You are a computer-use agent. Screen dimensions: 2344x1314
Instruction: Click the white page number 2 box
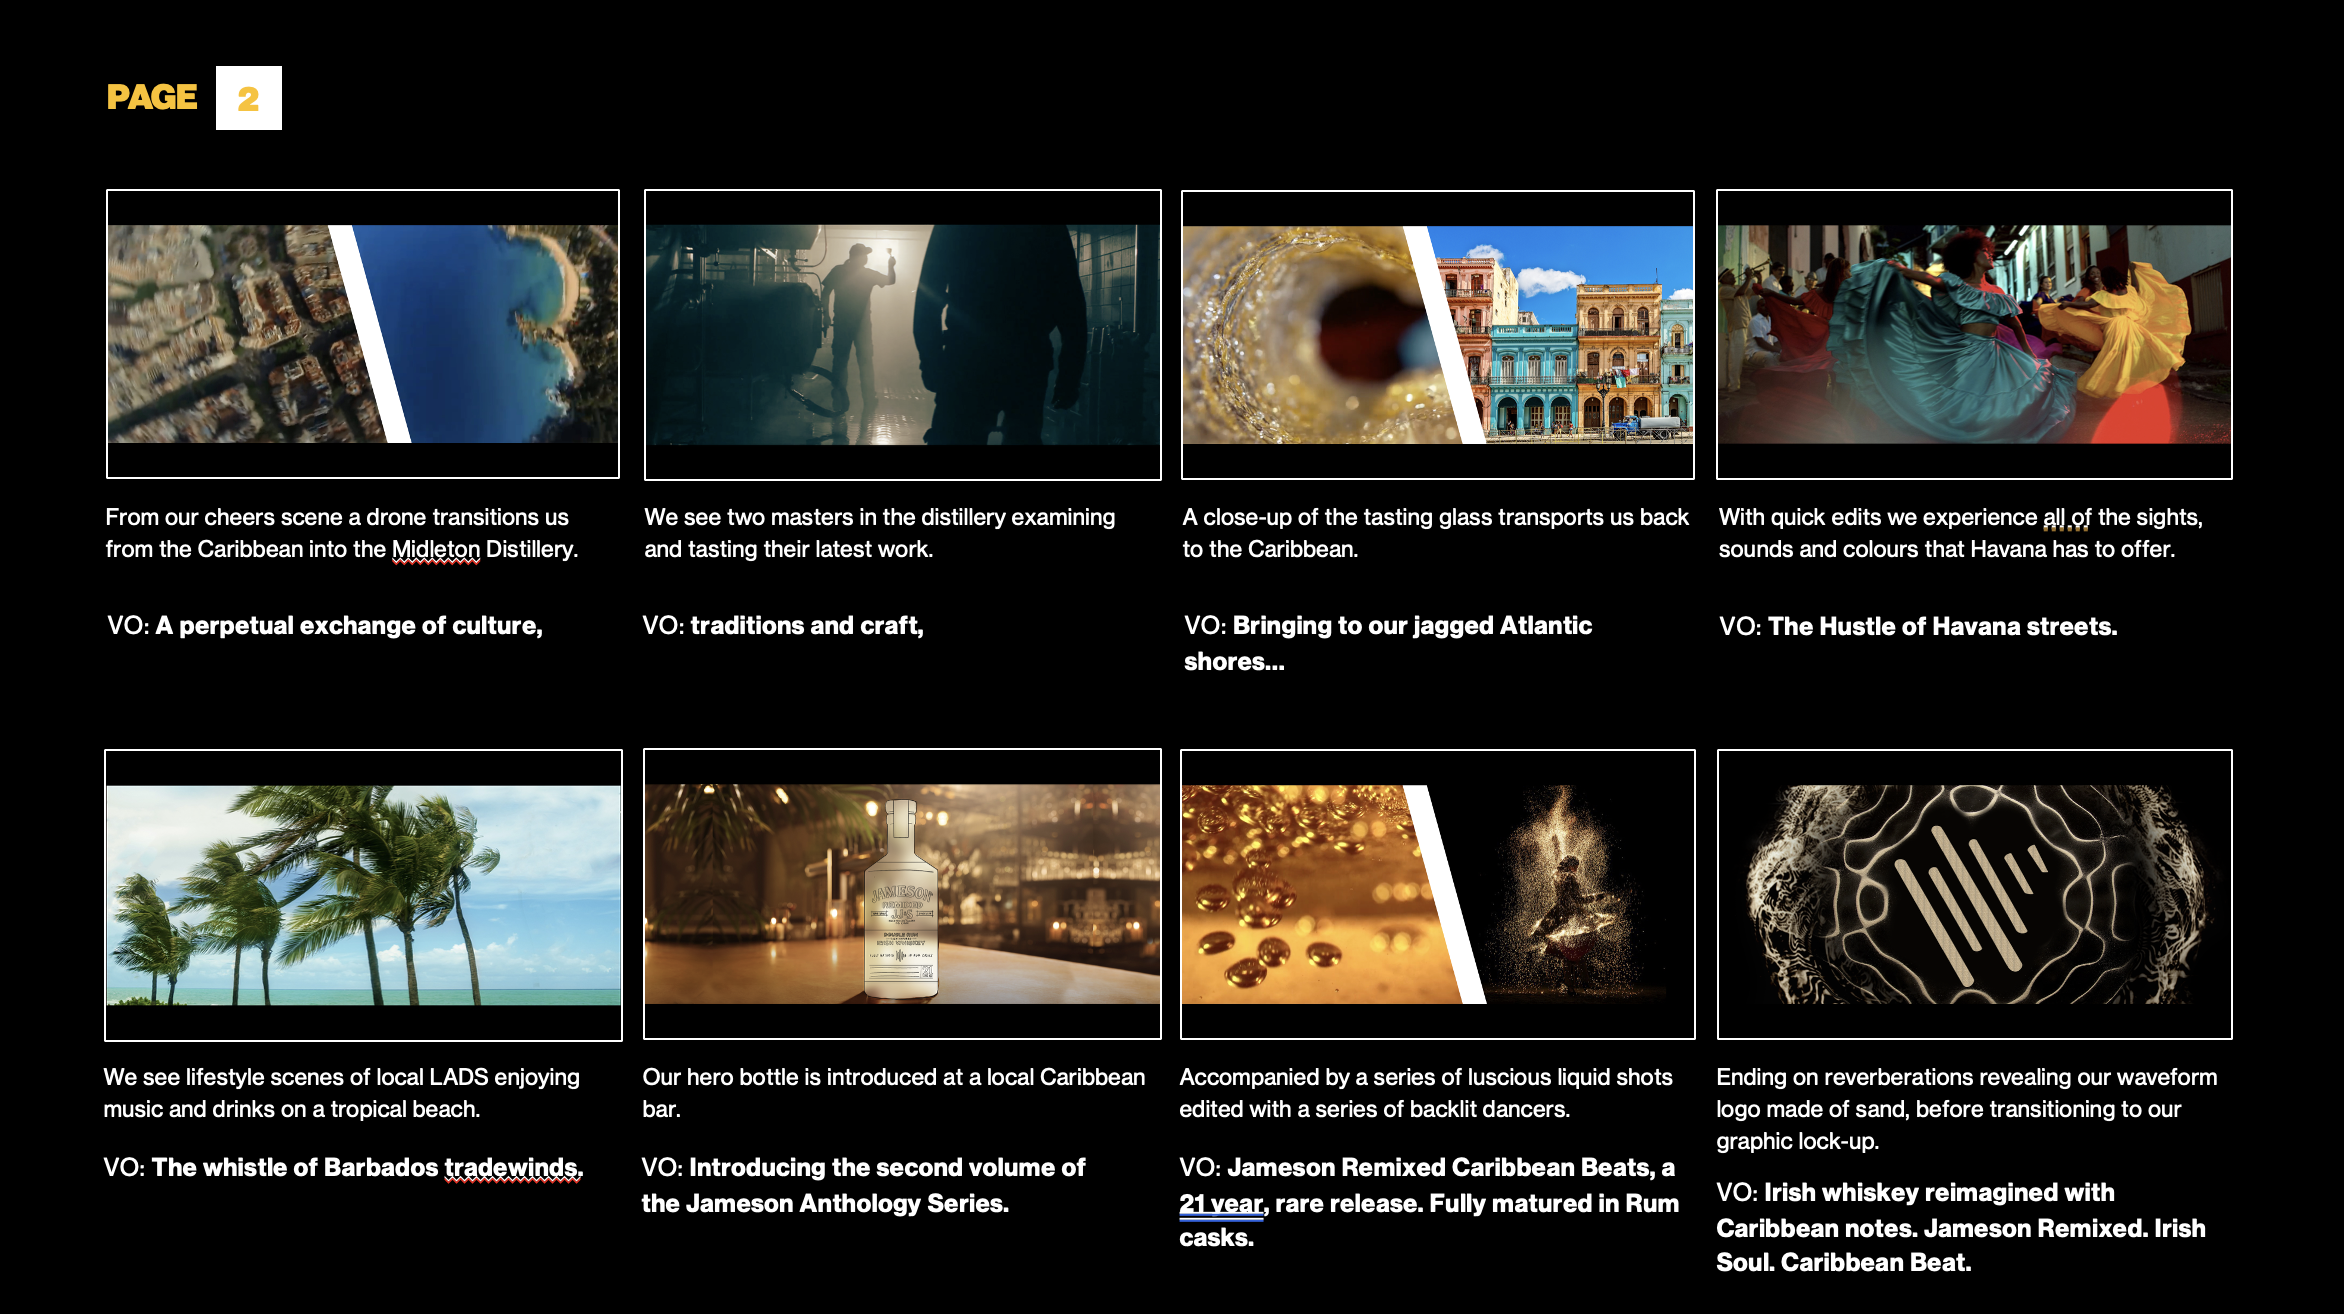pyautogui.click(x=249, y=98)
